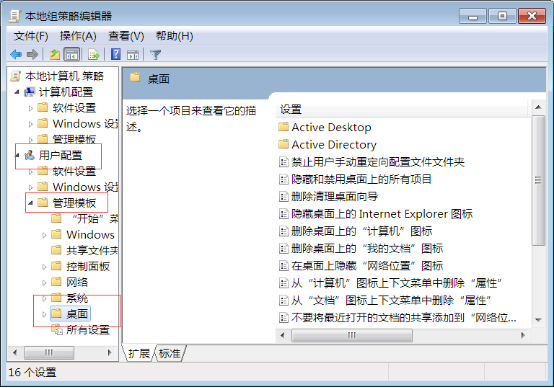Select the 计算机配置 tree node
The image size is (554, 388).
click(x=66, y=92)
